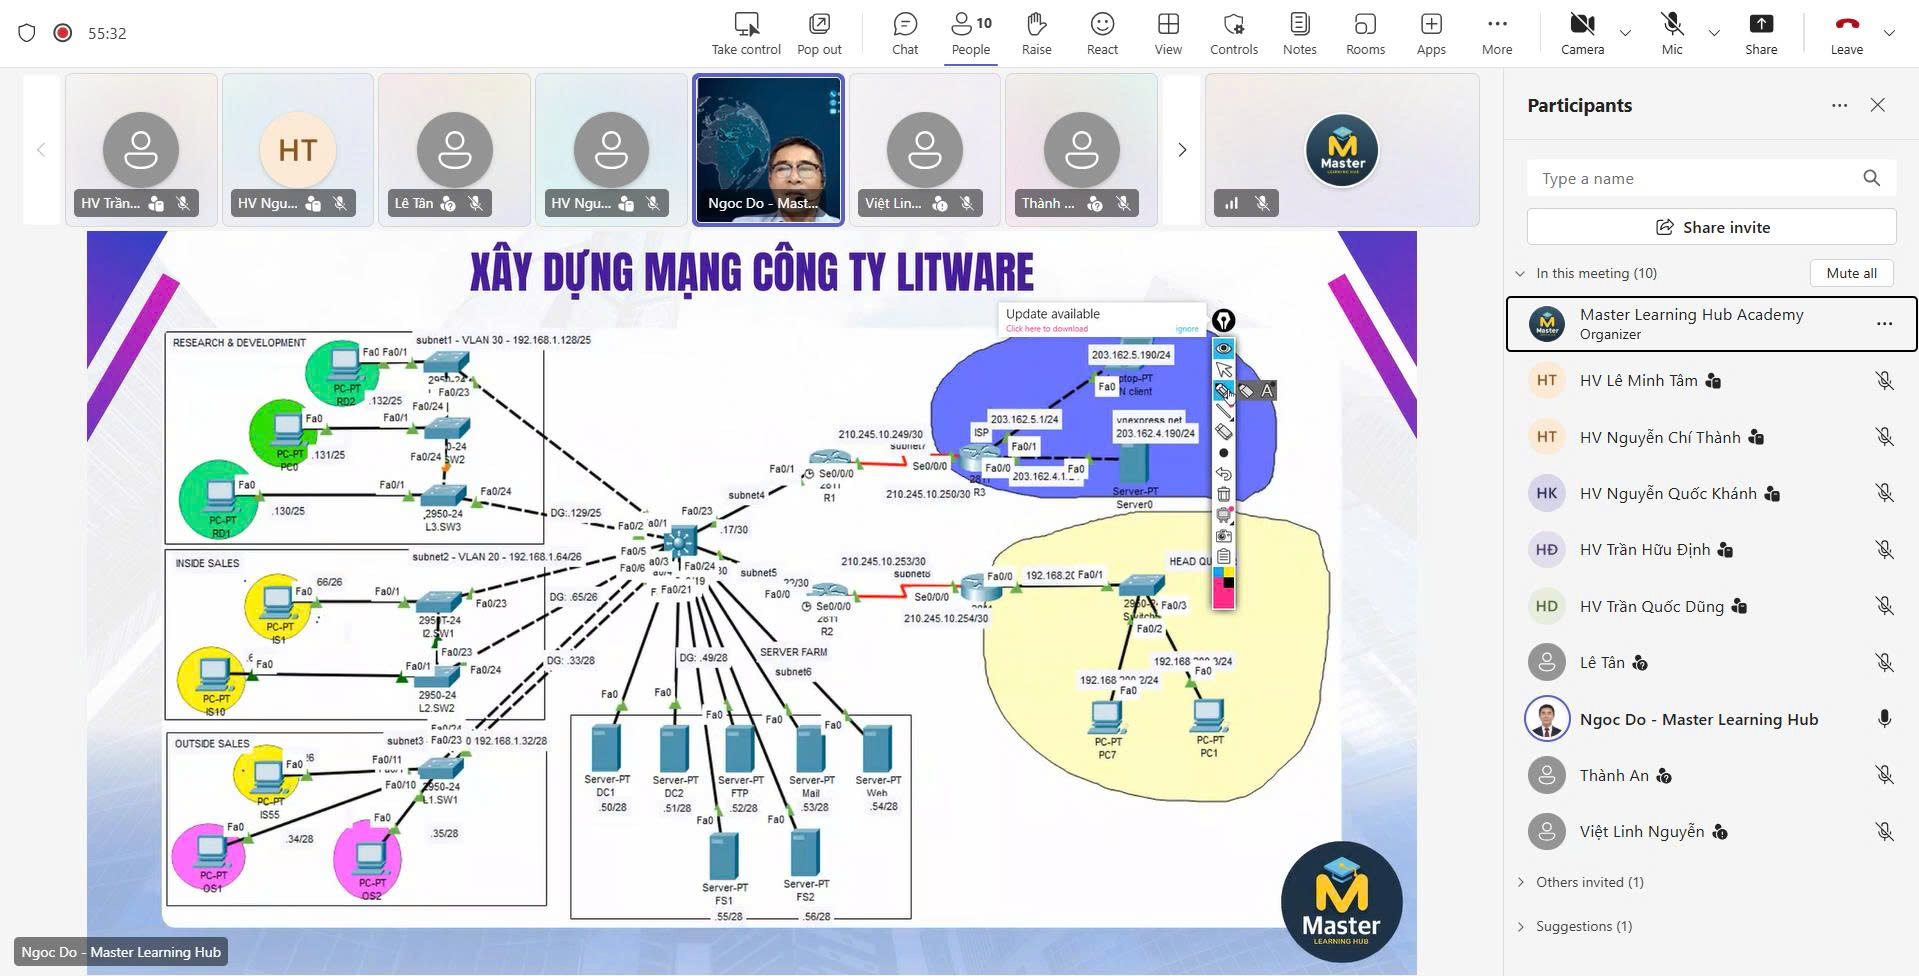Viewport: 1919px width, 976px height.
Task: Unmute the Mic
Action: click(1671, 33)
